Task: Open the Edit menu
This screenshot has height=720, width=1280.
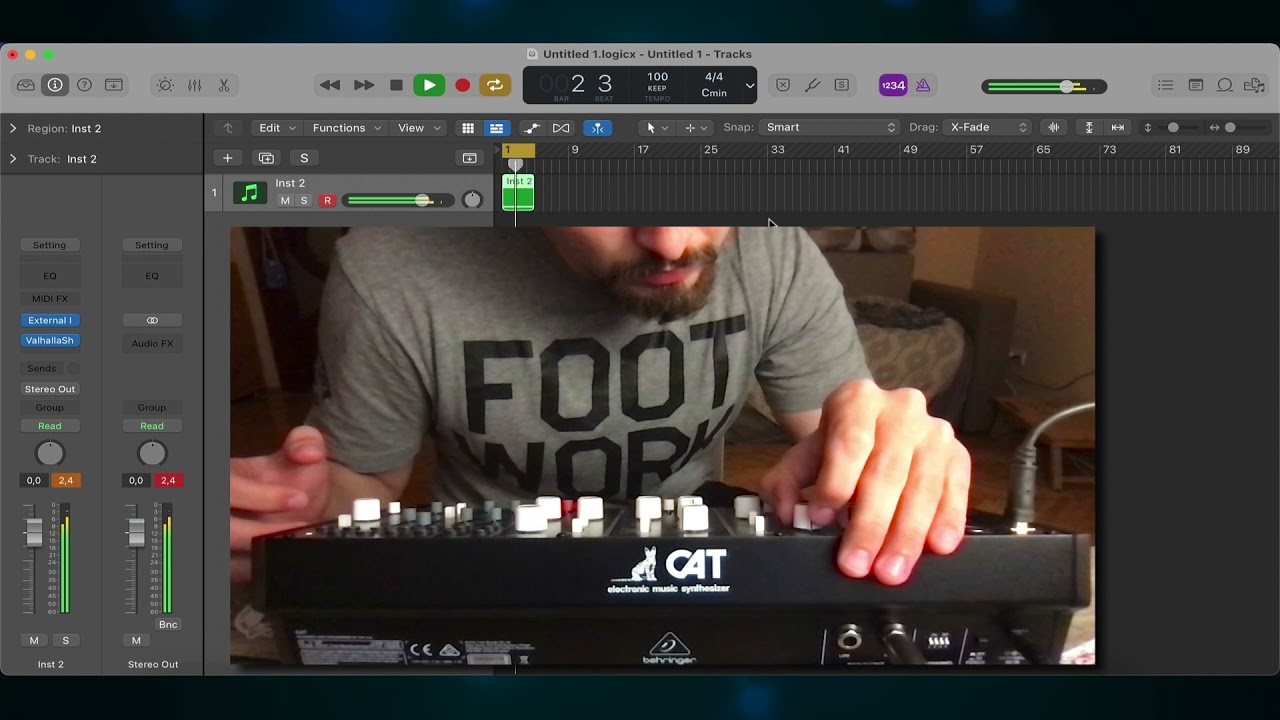Action: [x=277, y=128]
